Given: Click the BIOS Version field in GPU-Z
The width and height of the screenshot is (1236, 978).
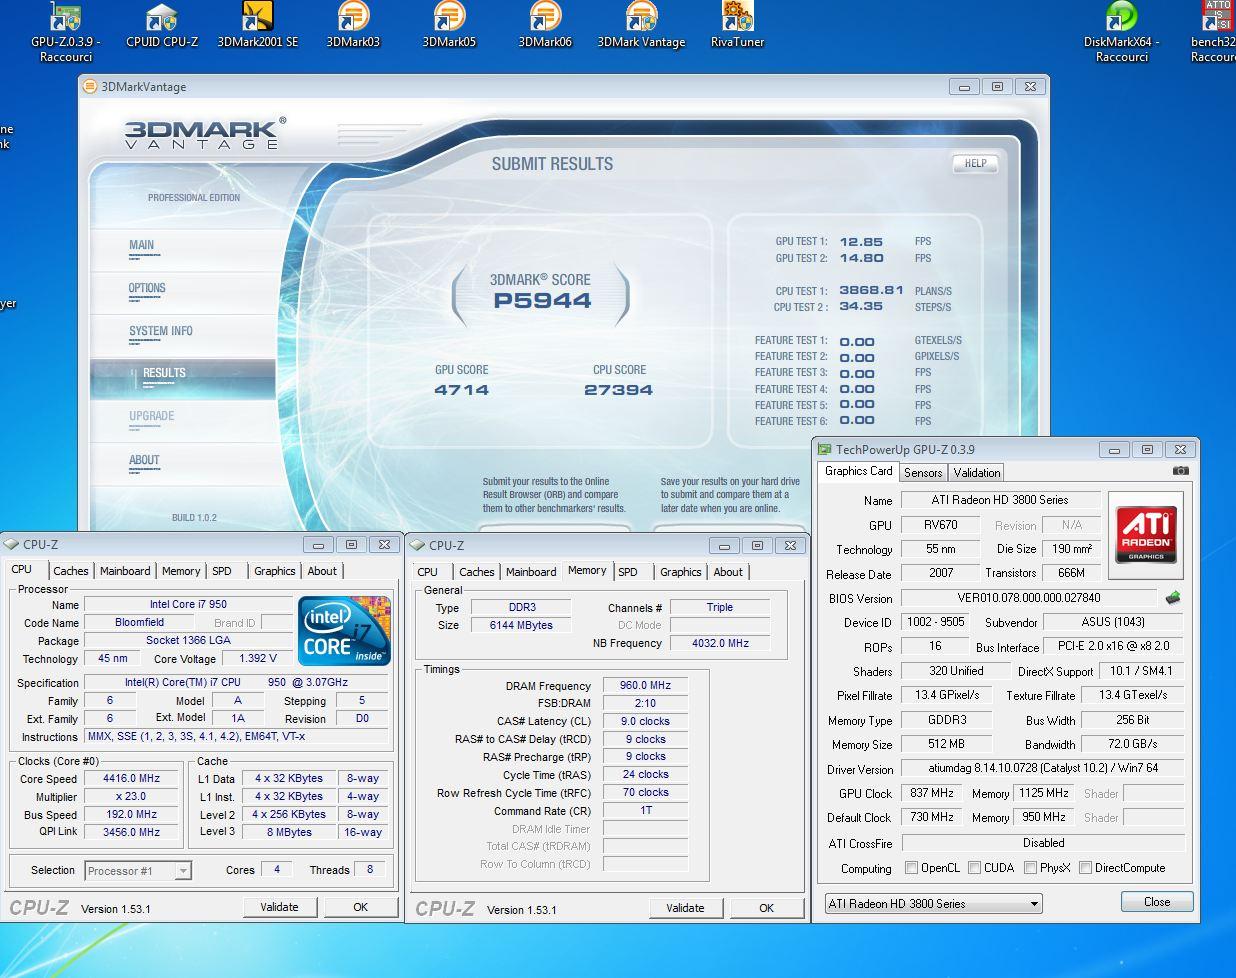Looking at the screenshot, I should click(x=1029, y=598).
